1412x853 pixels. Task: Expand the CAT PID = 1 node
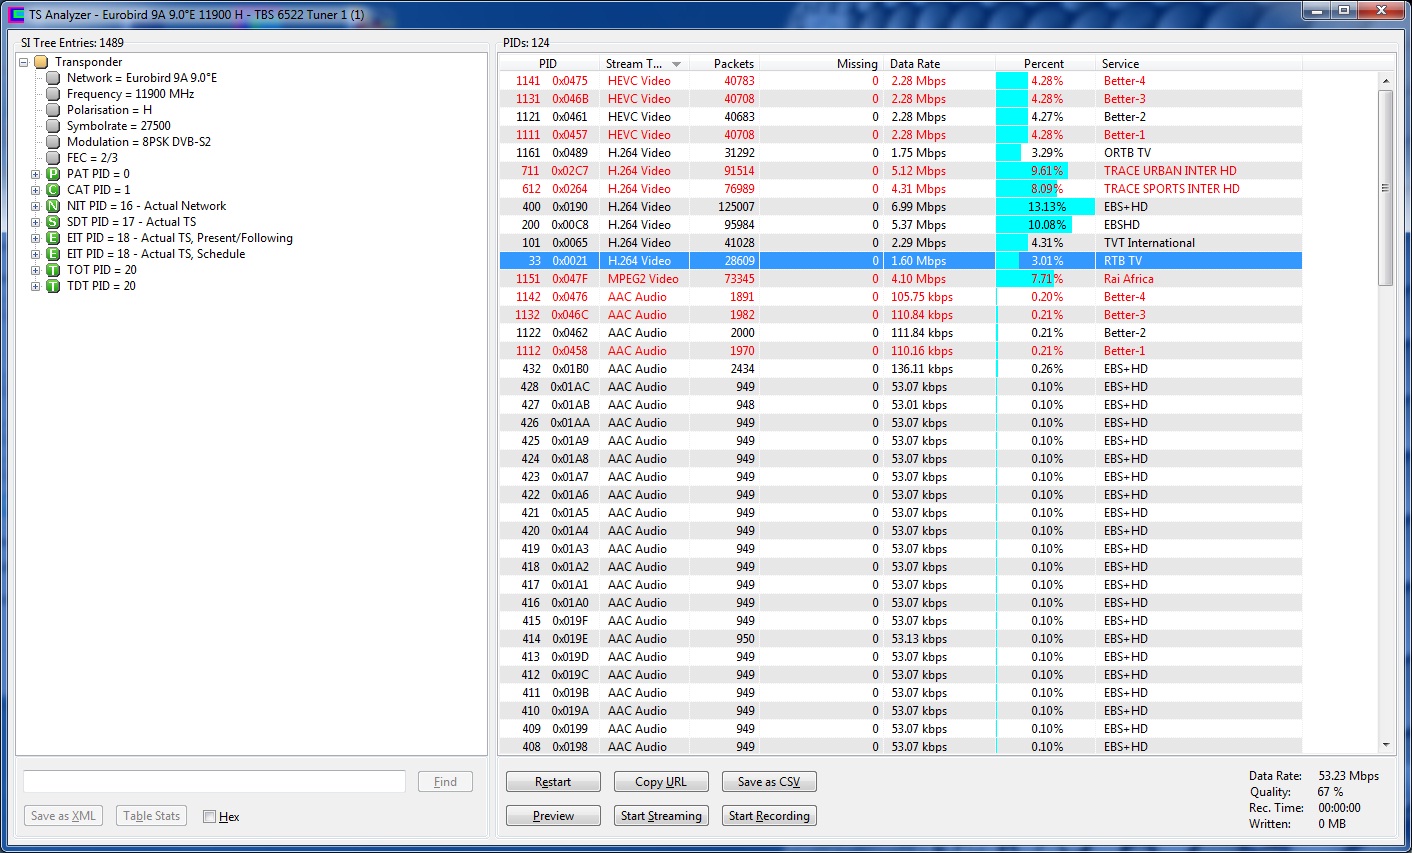35,190
